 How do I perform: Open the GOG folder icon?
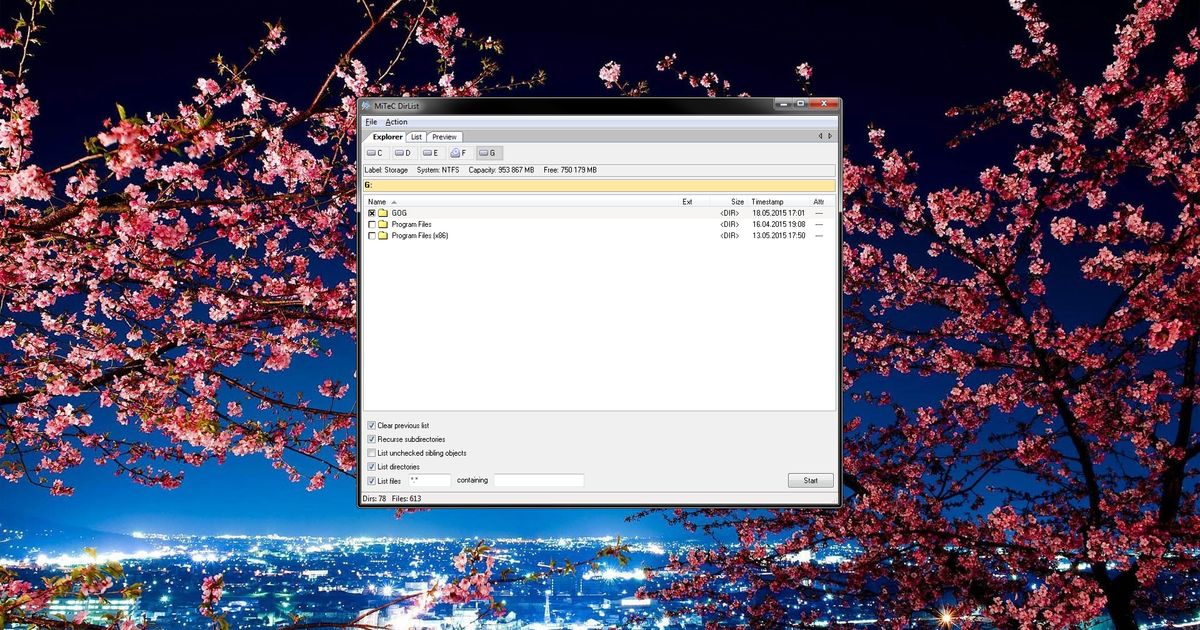[x=382, y=212]
